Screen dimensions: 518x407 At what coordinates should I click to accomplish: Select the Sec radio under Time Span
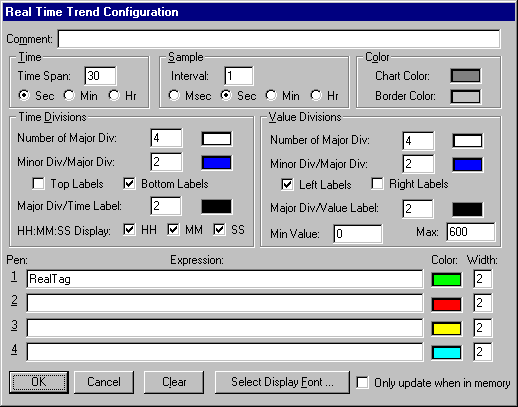[x=24, y=95]
